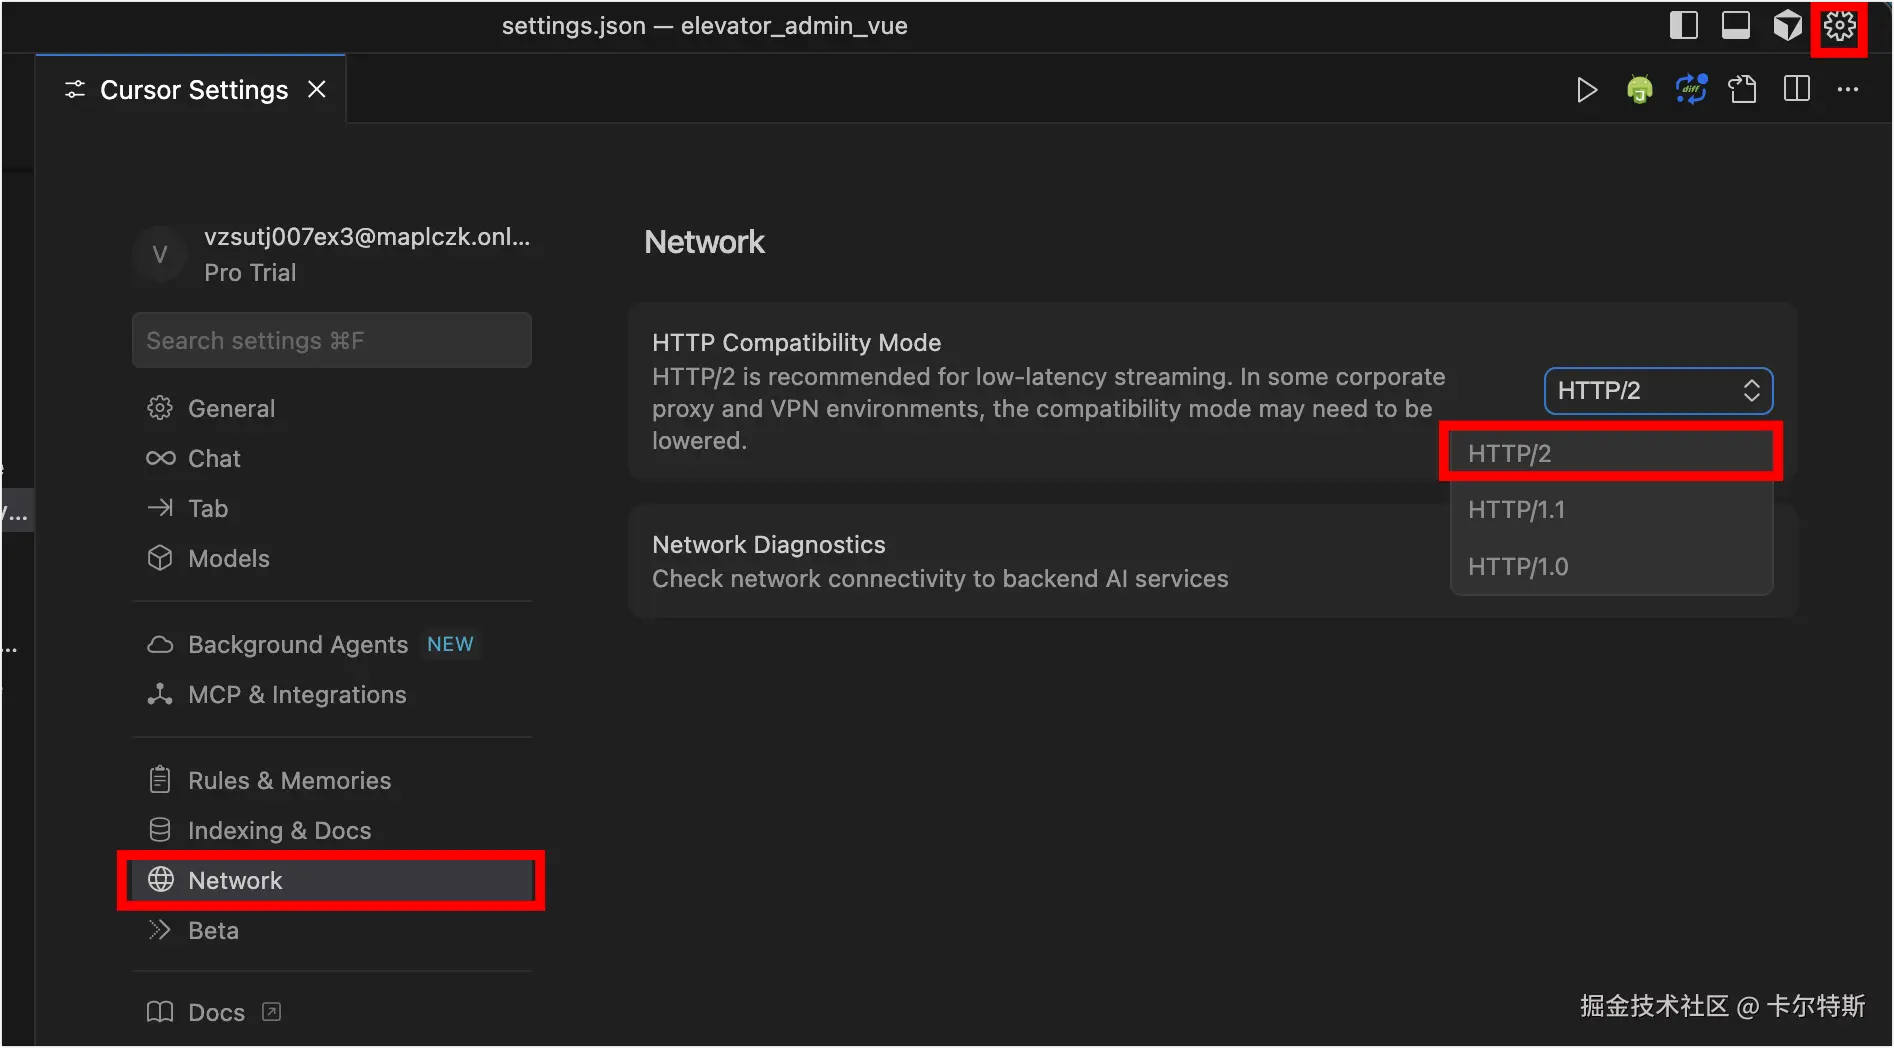This screenshot has width=1894, height=1048.
Task: Click the Run play triangle icon
Action: coord(1587,90)
